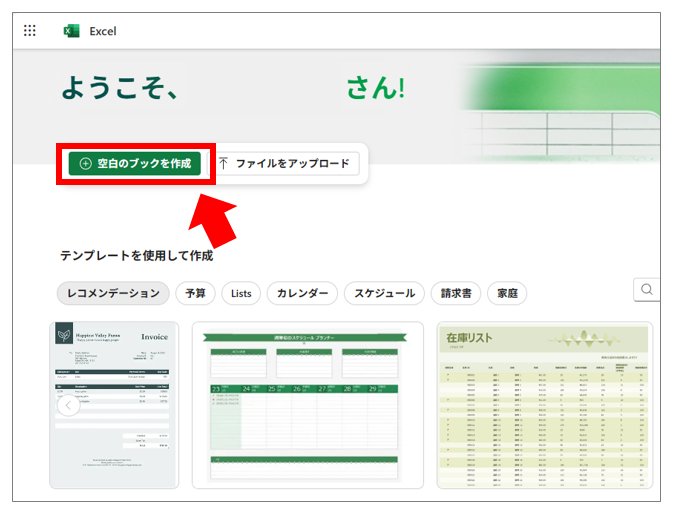
Task: Select the レコメンデーション template filter
Action: [113, 293]
